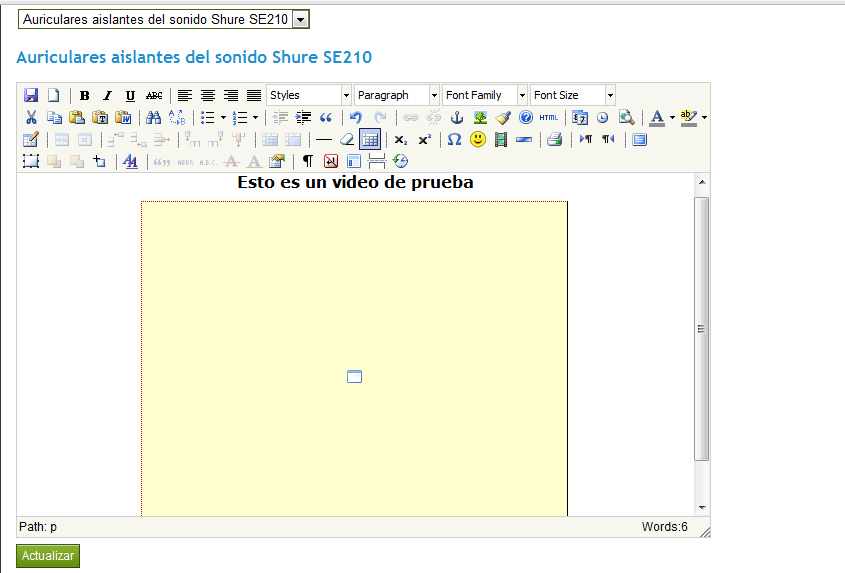Insert an unordered bullet list
This screenshot has width=845, height=573.
pyautogui.click(x=207, y=118)
